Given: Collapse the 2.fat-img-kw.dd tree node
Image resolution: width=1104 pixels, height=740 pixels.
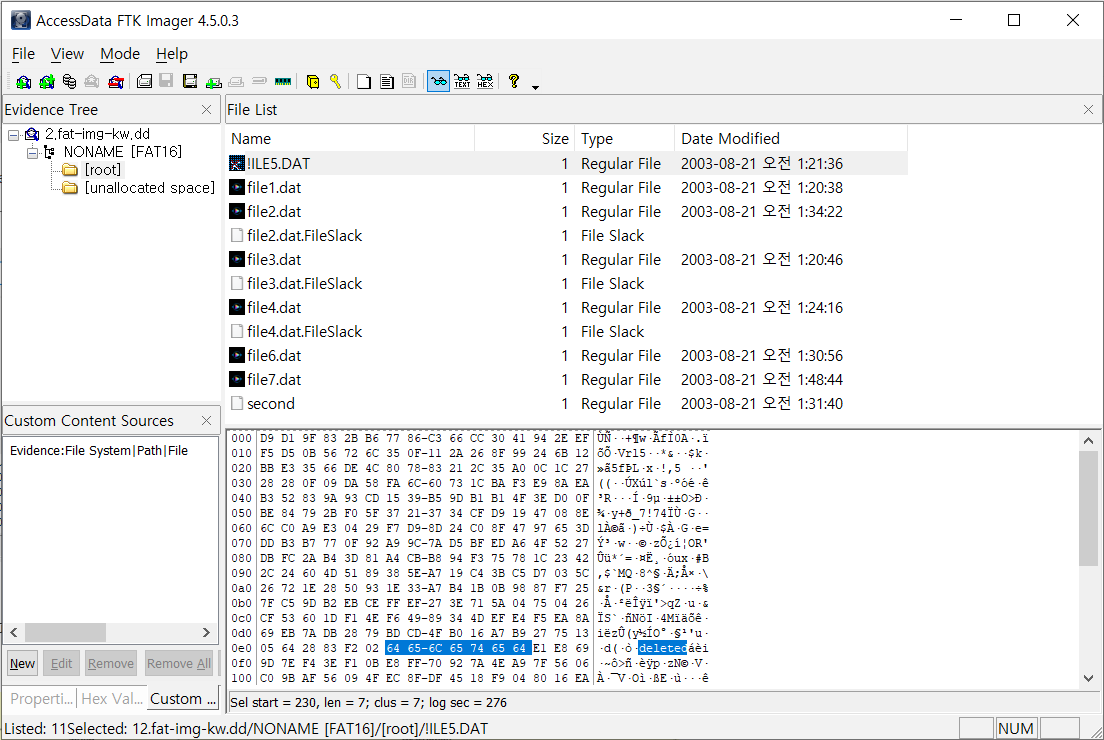Looking at the screenshot, I should 13,134.
